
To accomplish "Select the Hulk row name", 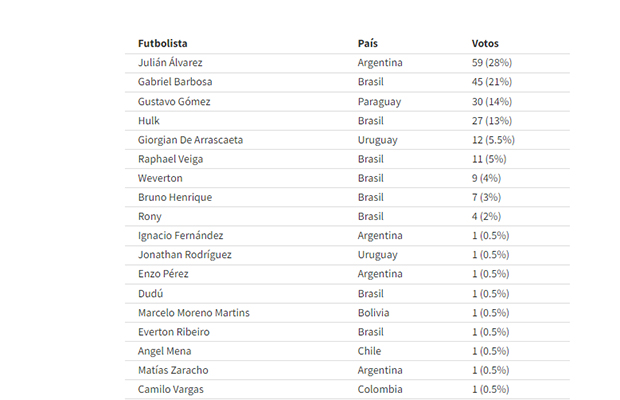I will coord(149,120).
